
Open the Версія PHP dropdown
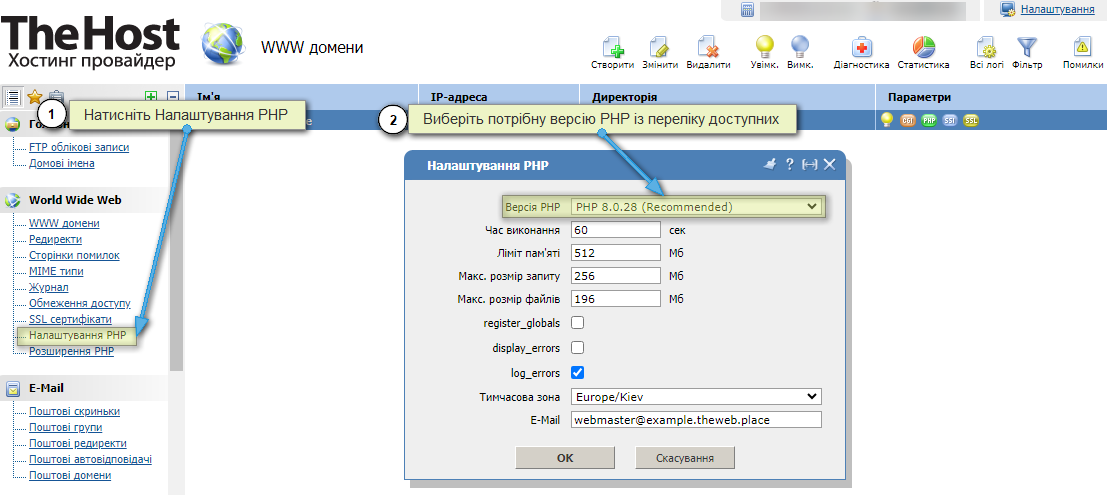coord(696,207)
